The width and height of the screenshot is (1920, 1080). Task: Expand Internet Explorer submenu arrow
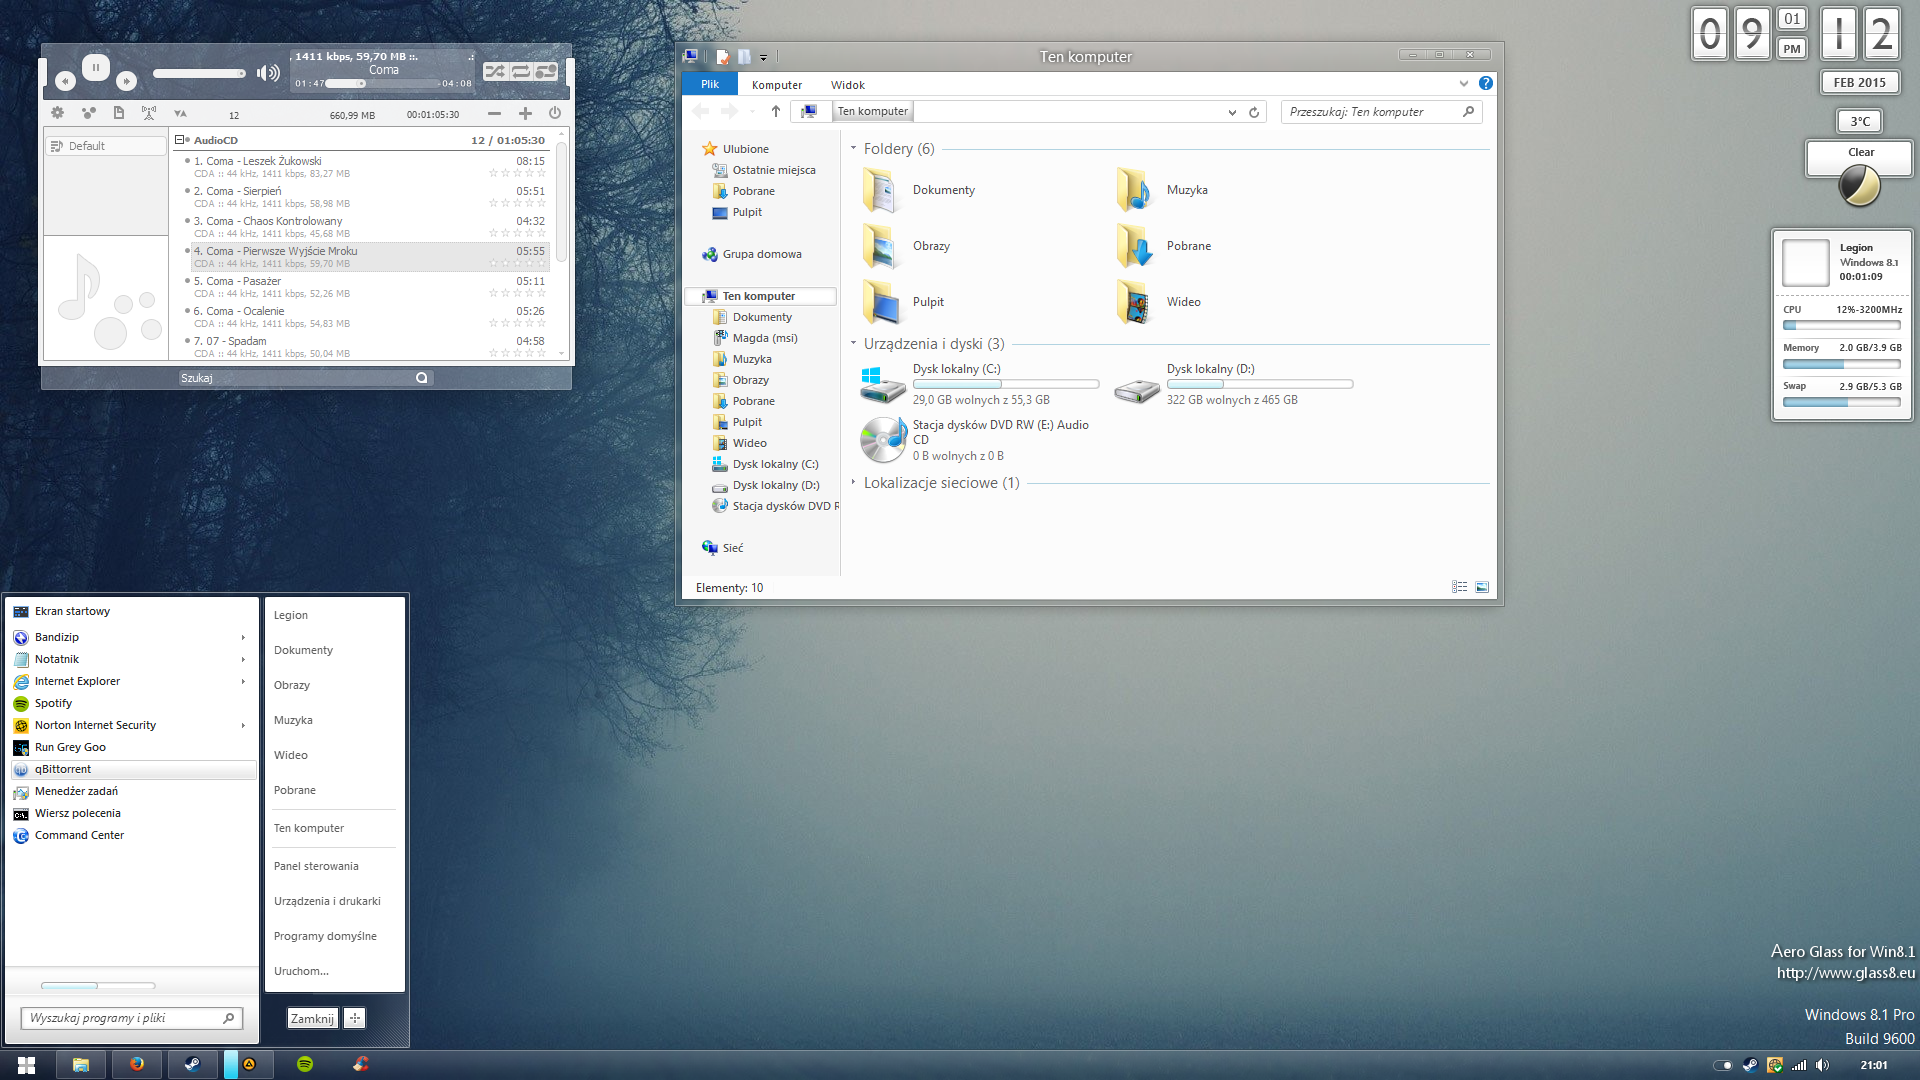click(x=243, y=682)
